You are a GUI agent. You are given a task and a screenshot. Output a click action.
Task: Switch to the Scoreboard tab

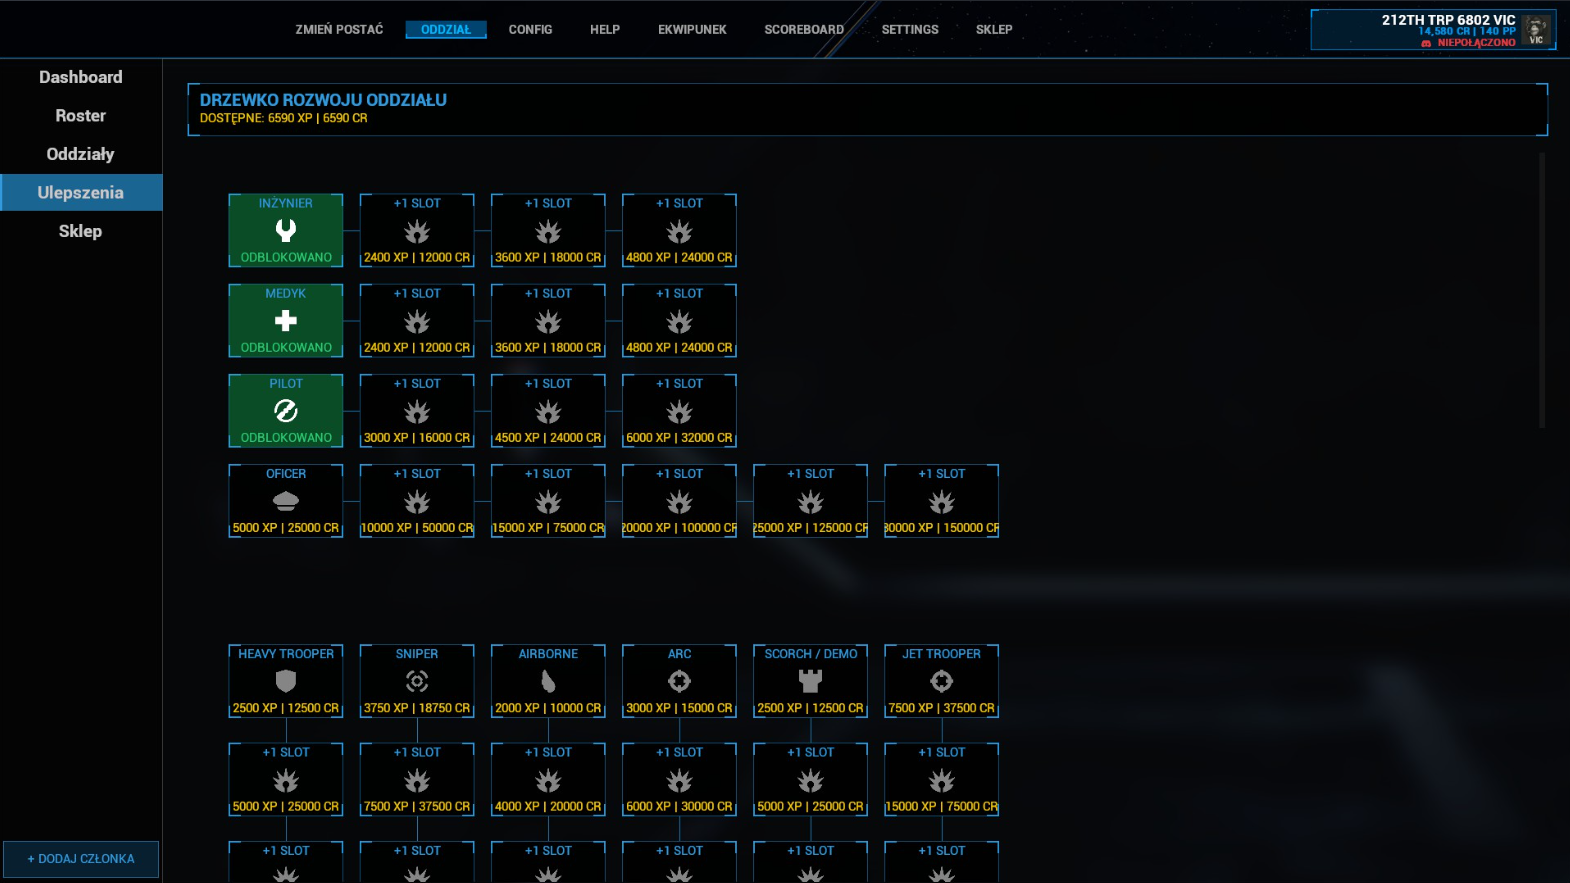[804, 30]
